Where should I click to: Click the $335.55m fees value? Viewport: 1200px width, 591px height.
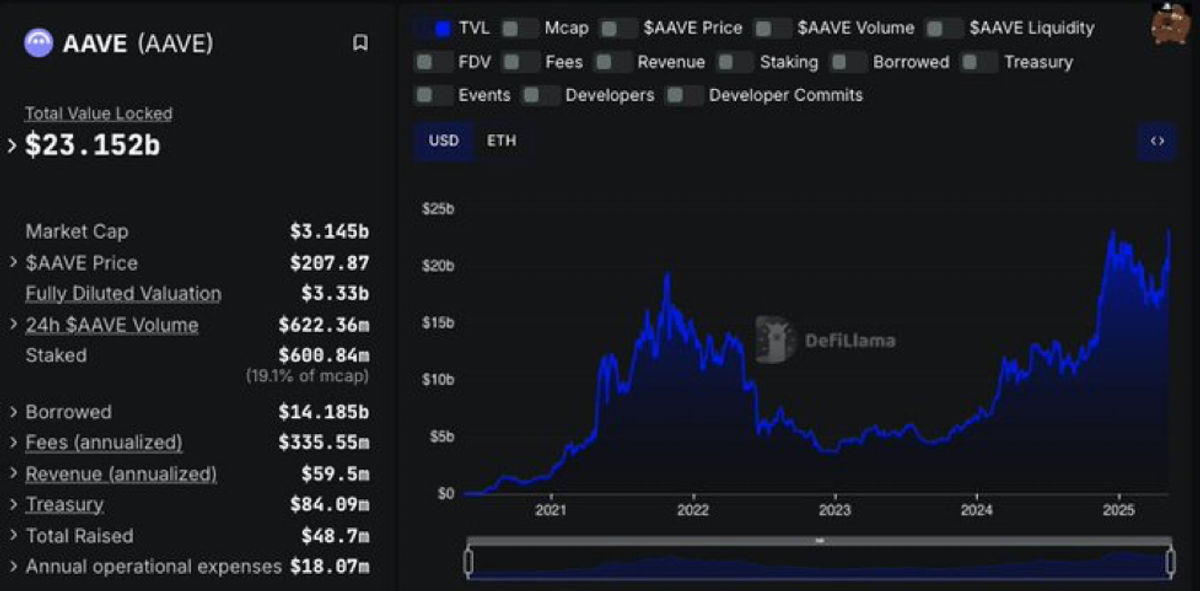(324, 442)
